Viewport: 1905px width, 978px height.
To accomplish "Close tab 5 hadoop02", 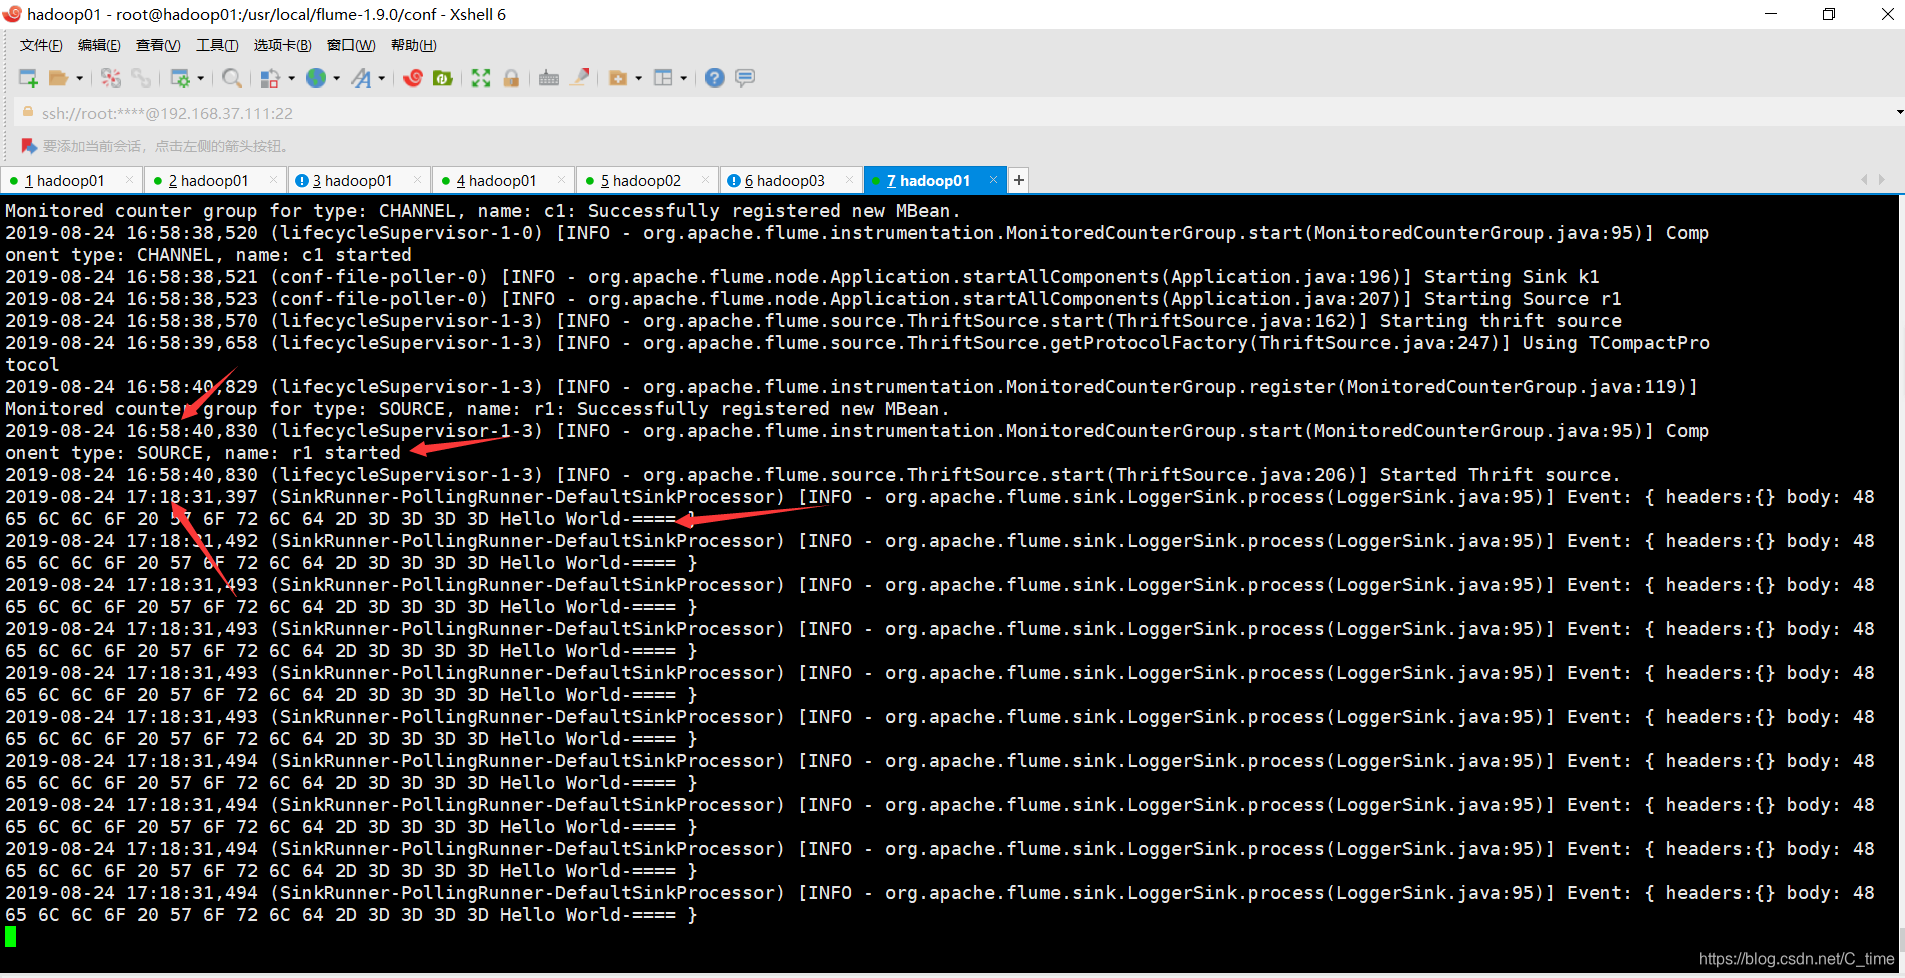I will tap(705, 180).
